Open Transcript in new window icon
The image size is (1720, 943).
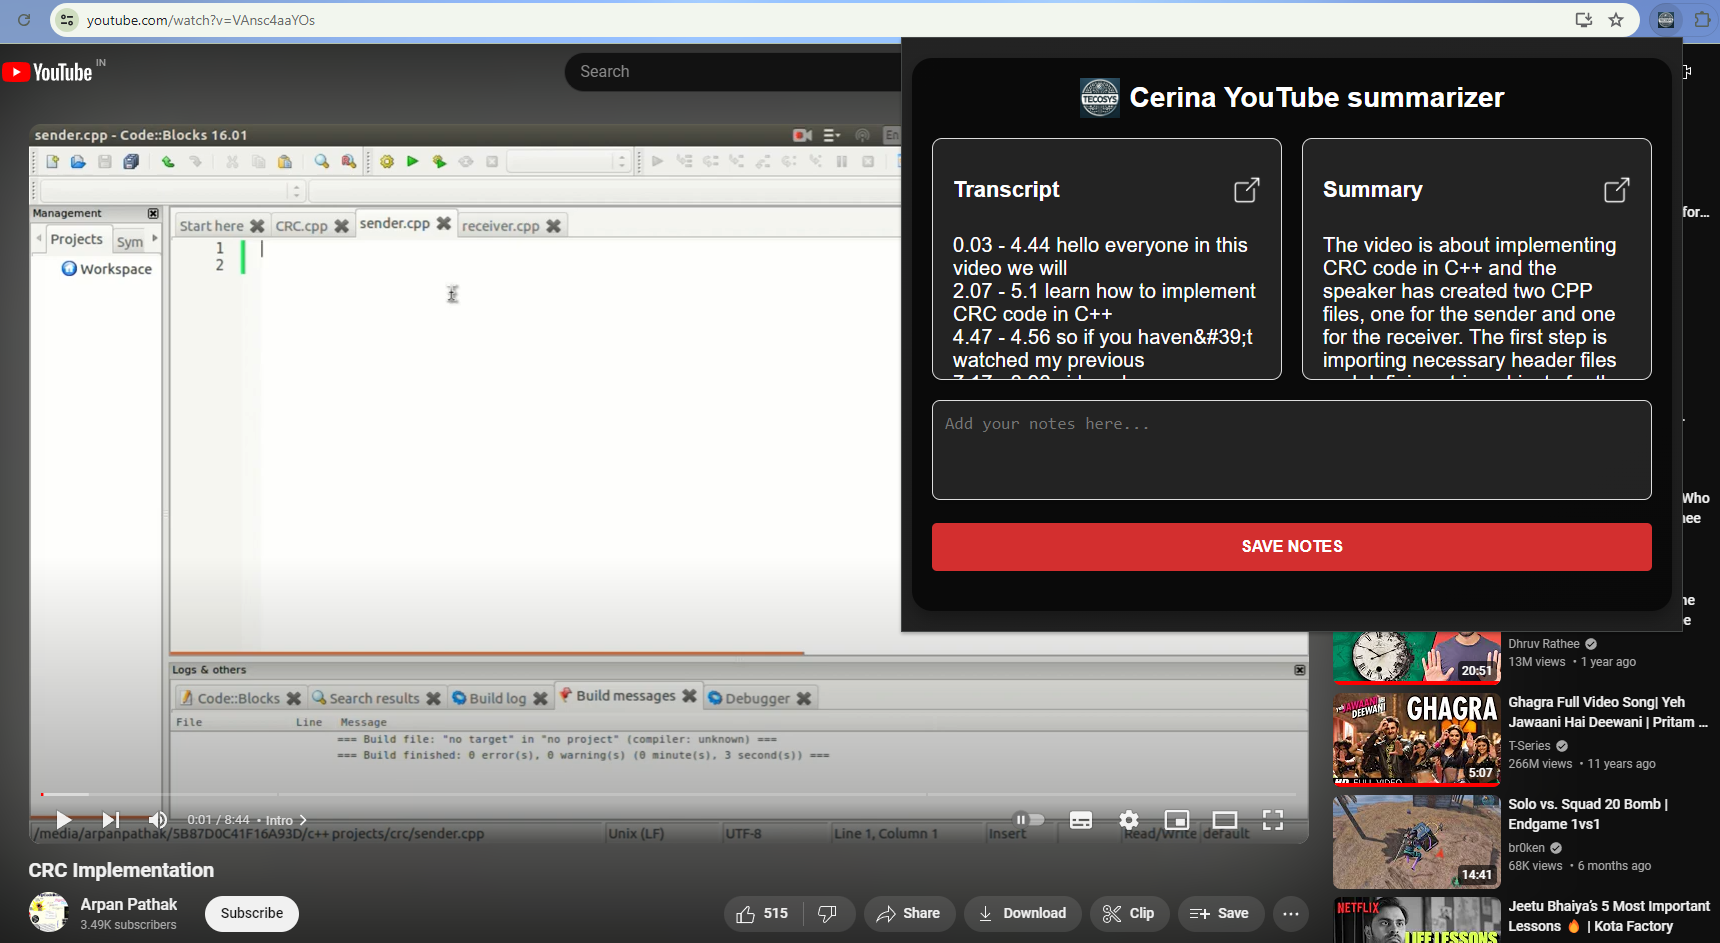[1246, 190]
